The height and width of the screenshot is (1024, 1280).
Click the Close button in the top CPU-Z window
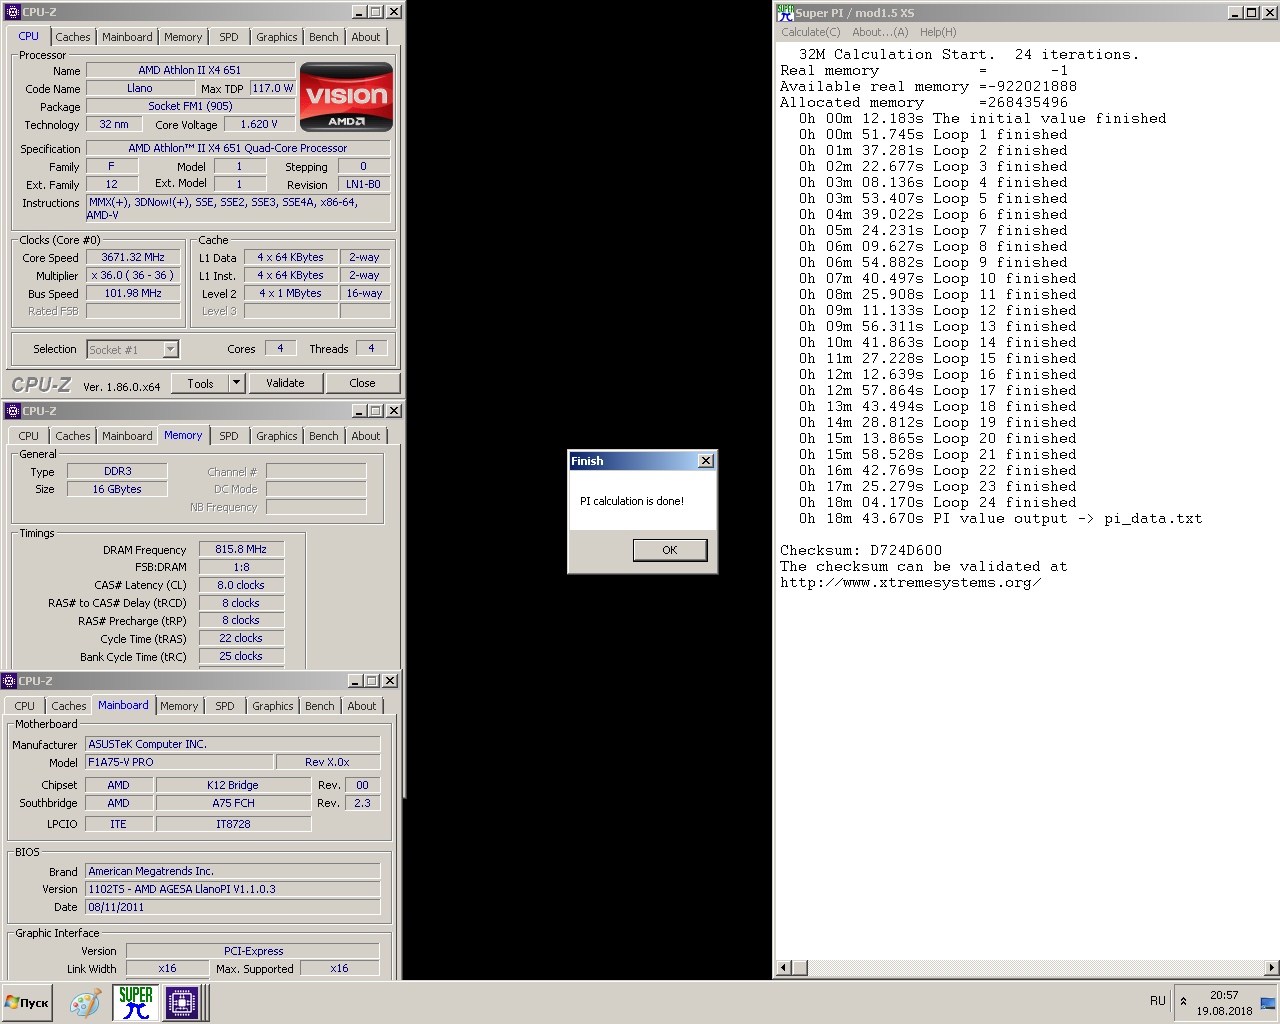363,383
